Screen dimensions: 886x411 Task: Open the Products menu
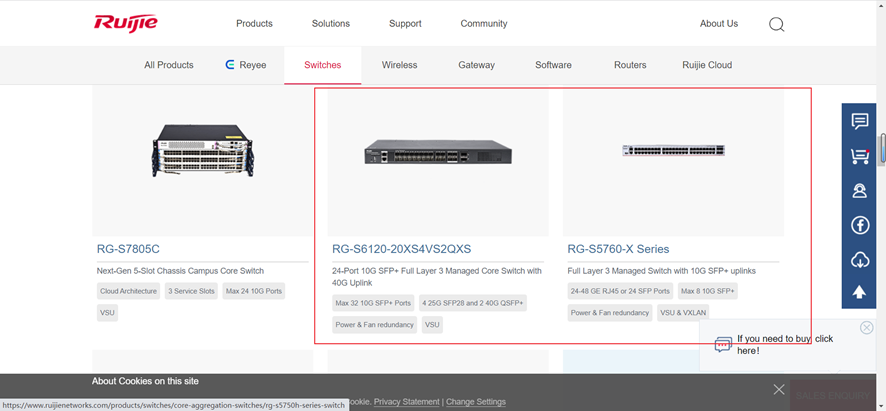coord(254,24)
